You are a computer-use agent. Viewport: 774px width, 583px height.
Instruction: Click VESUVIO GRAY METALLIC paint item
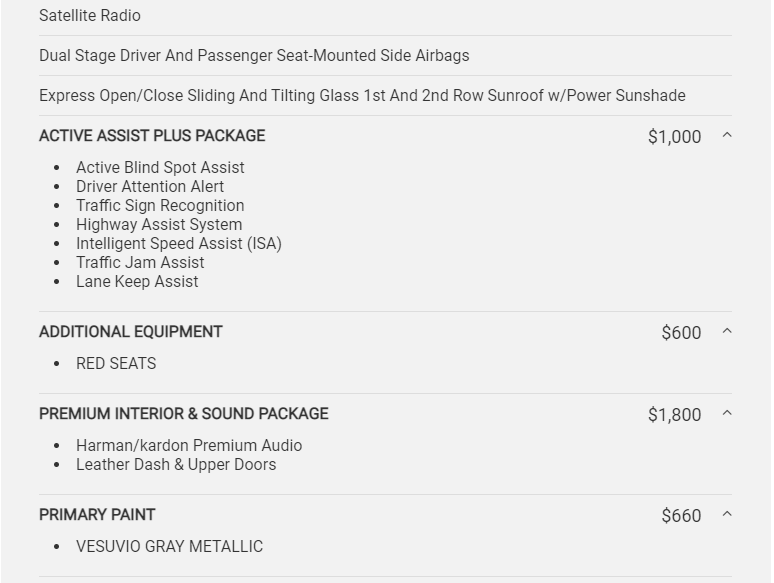169,547
